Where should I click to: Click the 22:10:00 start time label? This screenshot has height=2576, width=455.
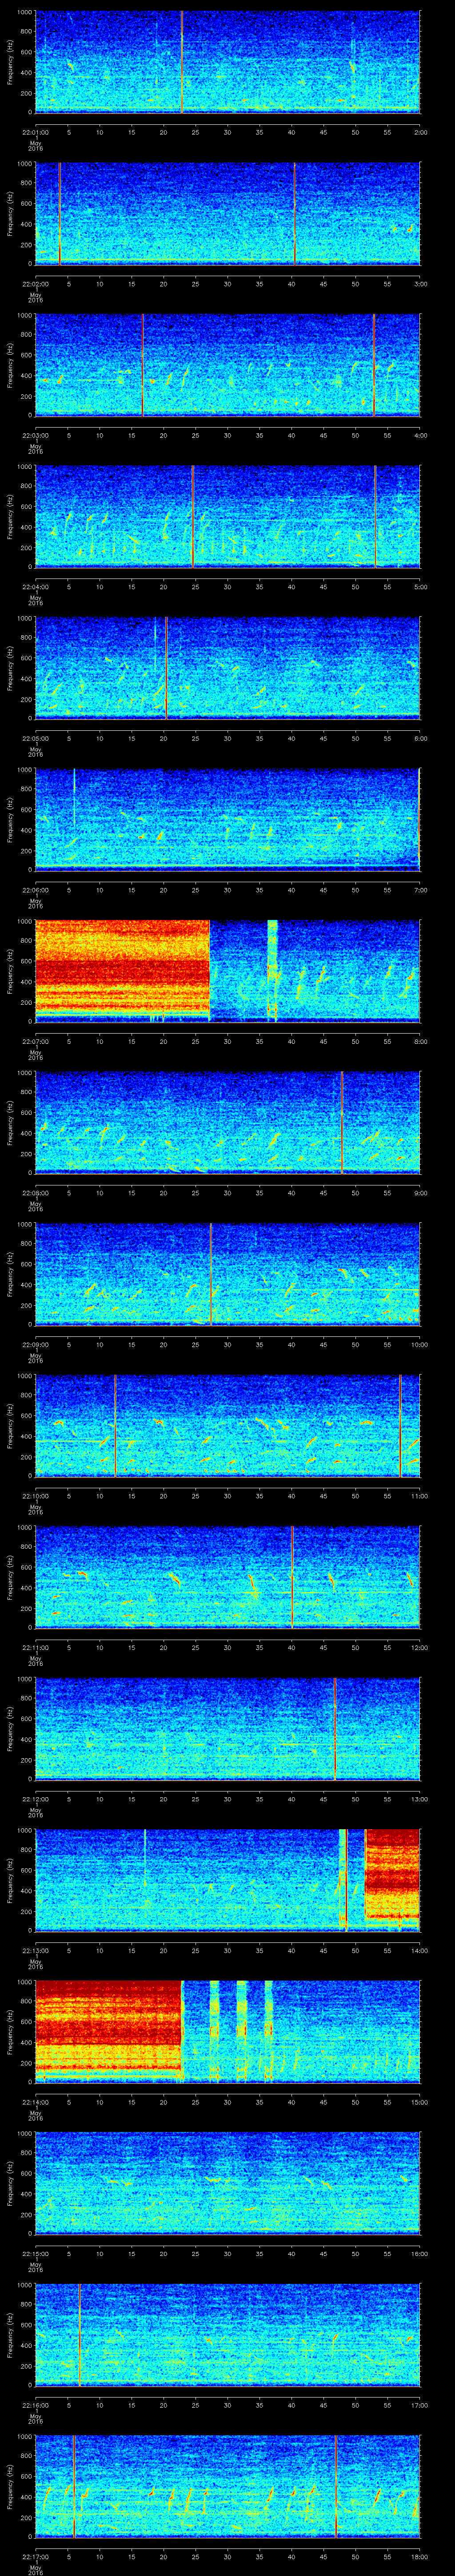pyautogui.click(x=35, y=1496)
